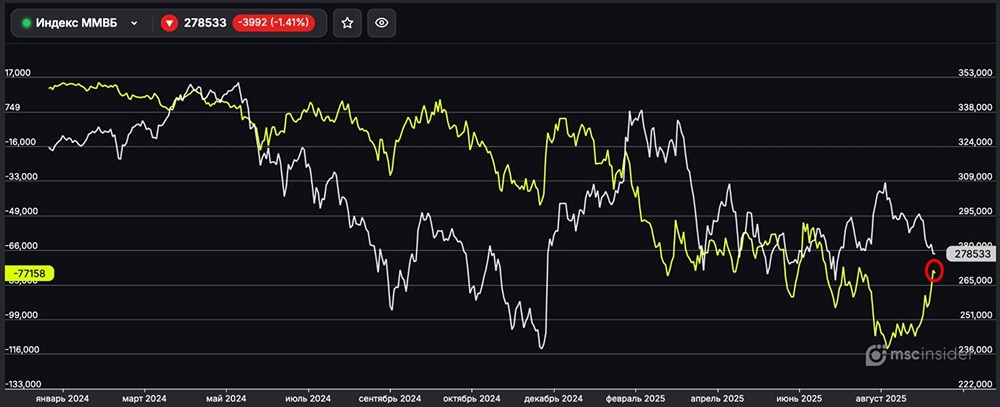Click the 324,000 right axis label
The height and width of the screenshot is (407, 1000).
(x=975, y=143)
